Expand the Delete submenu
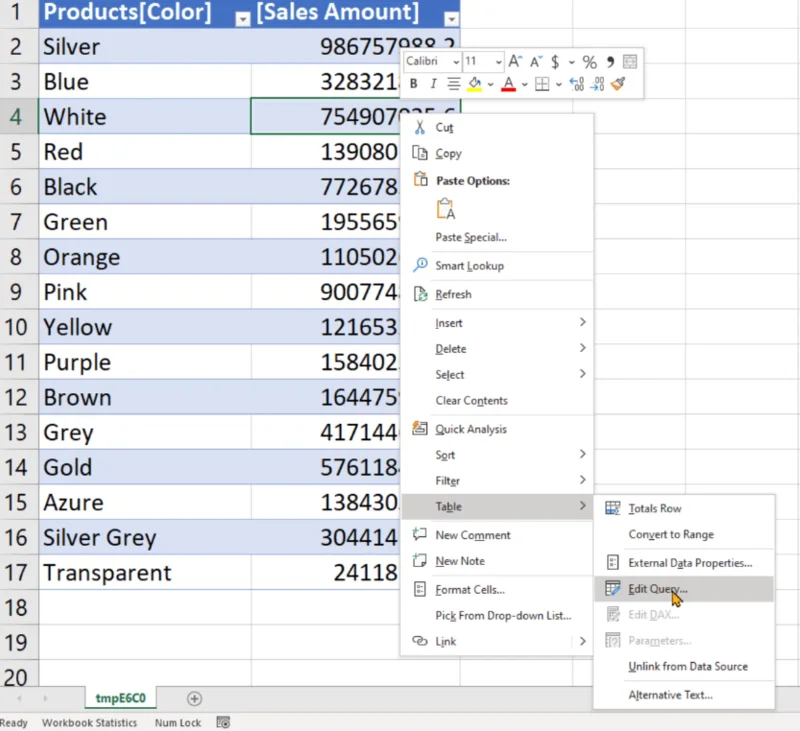The width and height of the screenshot is (800, 731). [497, 349]
